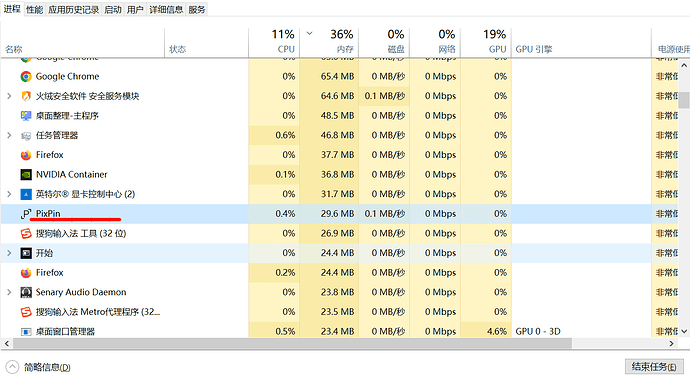This screenshot has width=690, height=384.
Task: Select the Firefox 37.7 MB process icon
Action: [26, 155]
